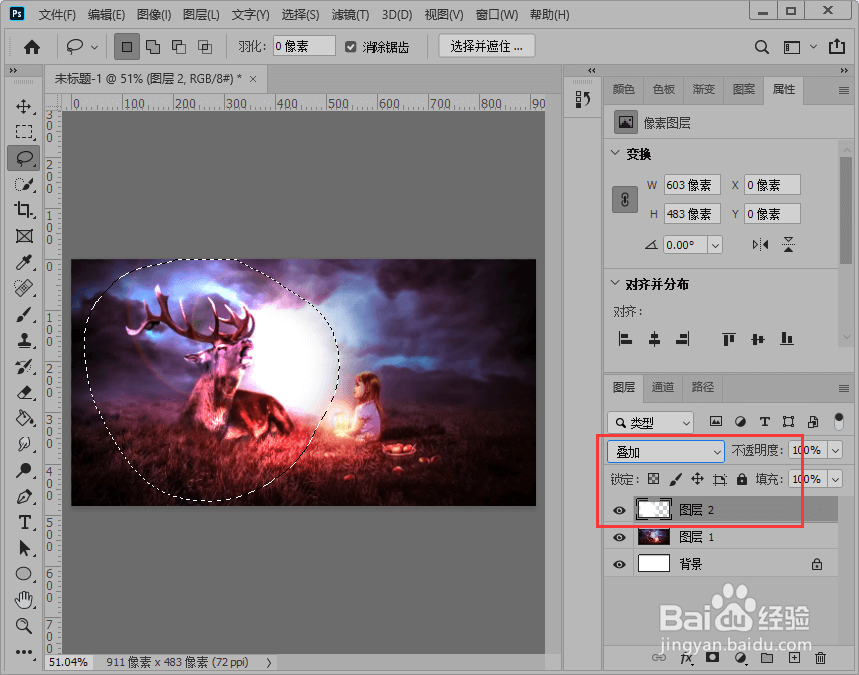This screenshot has height=675, width=859.
Task: Delete layer using trash icon
Action: [x=820, y=658]
